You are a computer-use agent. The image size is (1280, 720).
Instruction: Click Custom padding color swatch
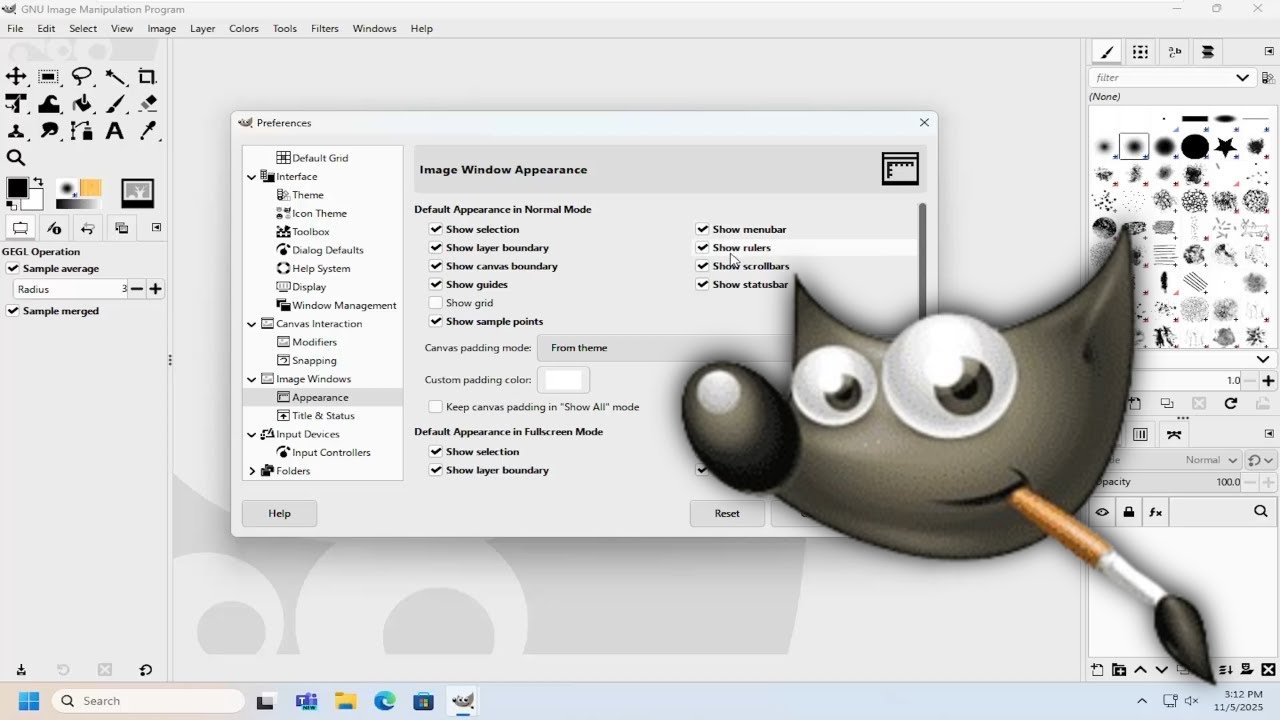click(x=563, y=380)
